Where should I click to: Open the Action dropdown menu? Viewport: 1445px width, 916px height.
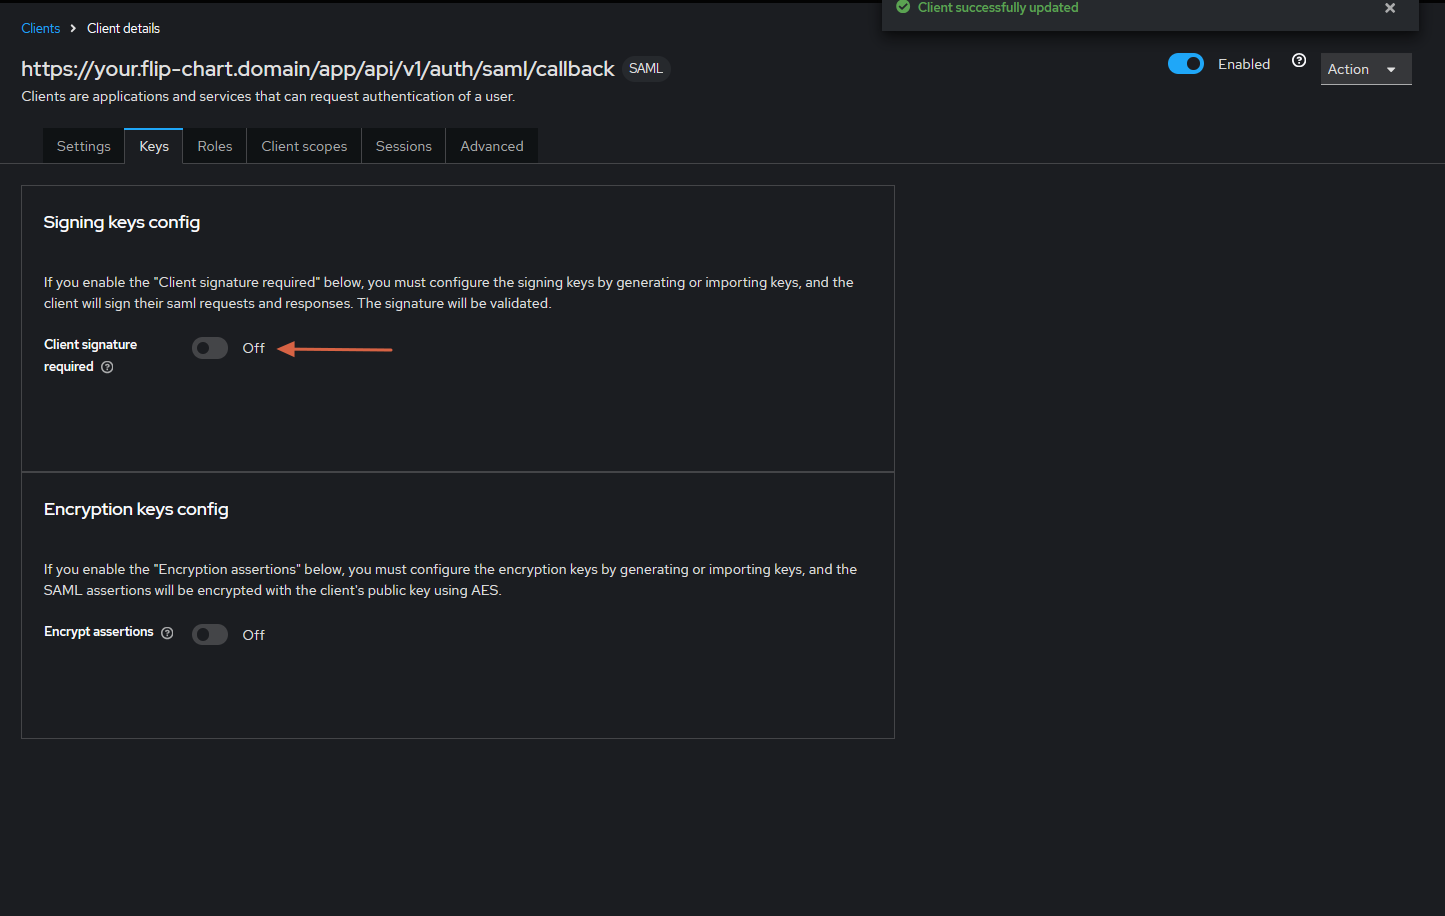[1366, 69]
